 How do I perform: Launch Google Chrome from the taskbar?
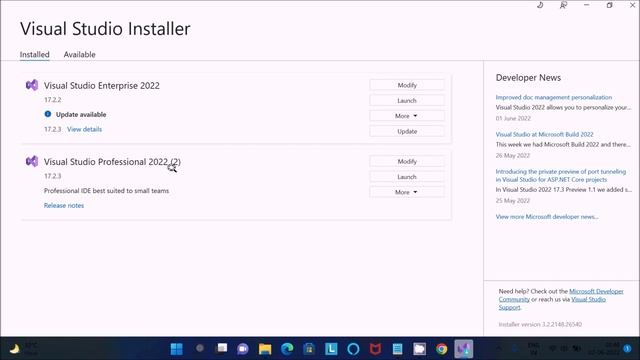[x=441, y=349]
